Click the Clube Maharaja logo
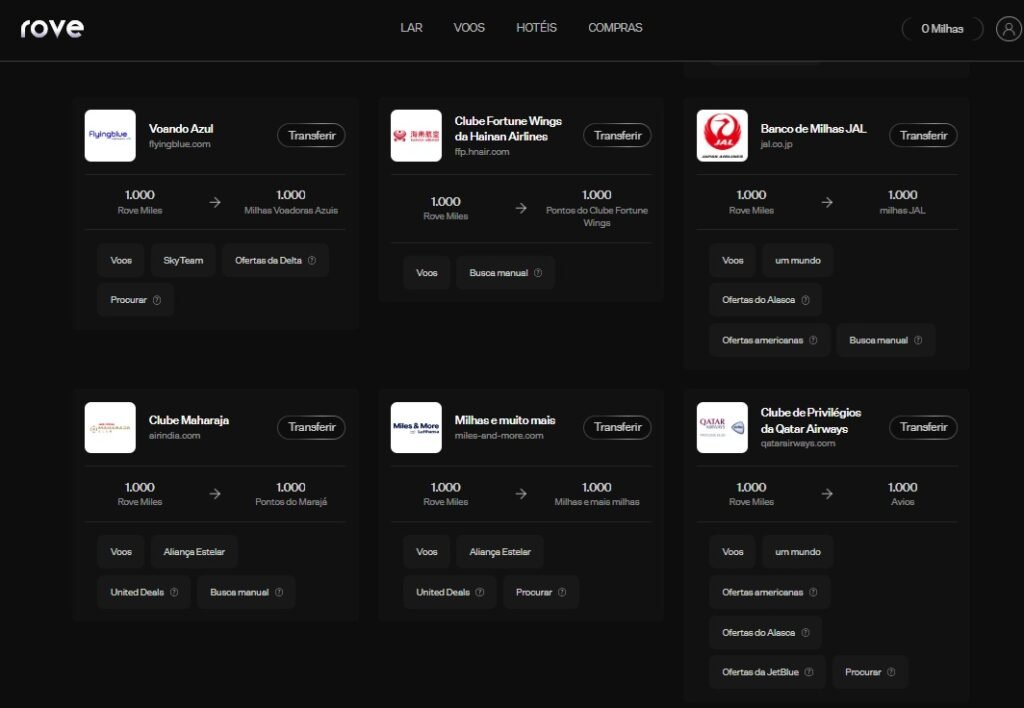Image resolution: width=1024 pixels, height=708 pixels. tap(110, 428)
